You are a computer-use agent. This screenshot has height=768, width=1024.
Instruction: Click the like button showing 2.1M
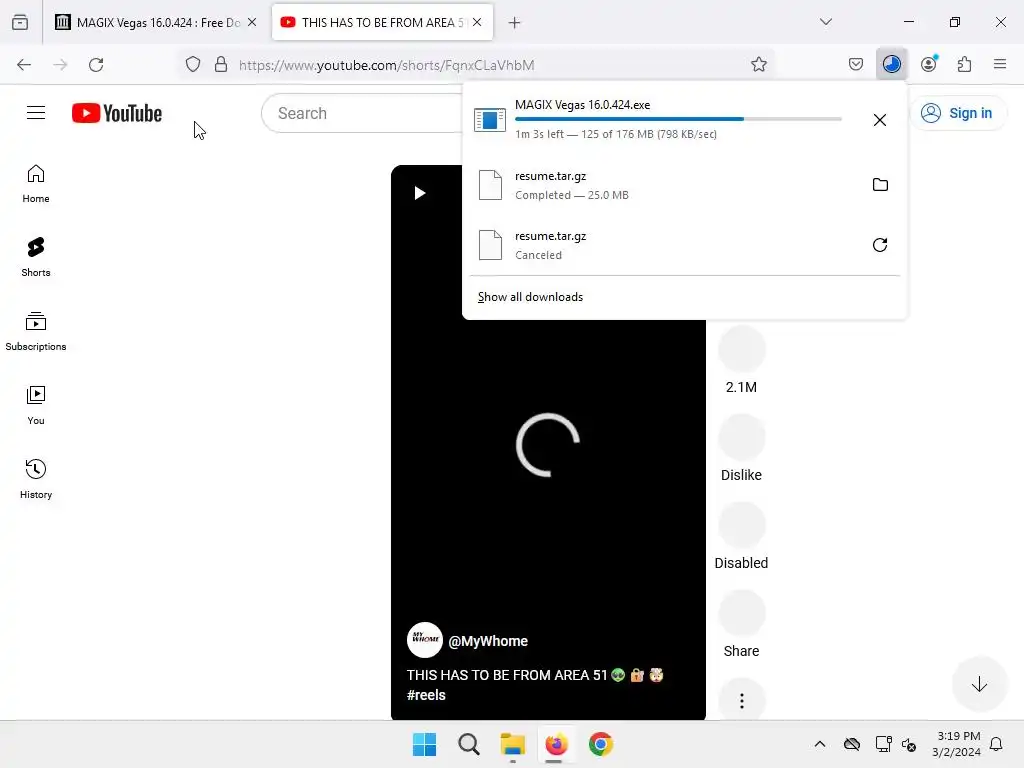[741, 349]
